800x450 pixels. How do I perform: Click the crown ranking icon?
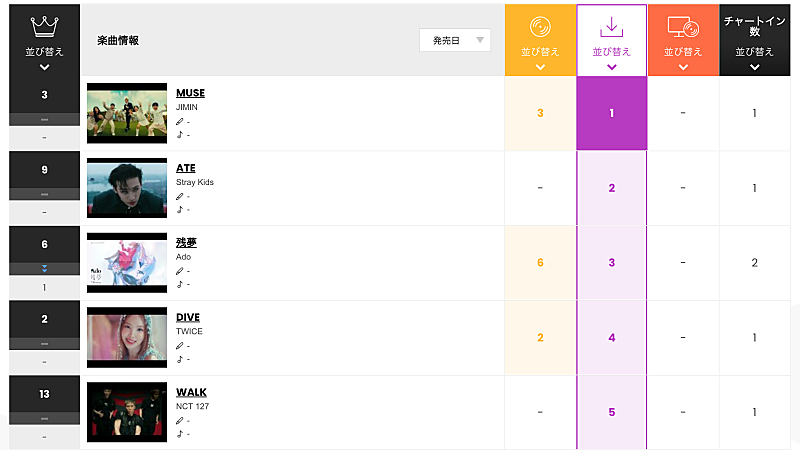(44, 26)
